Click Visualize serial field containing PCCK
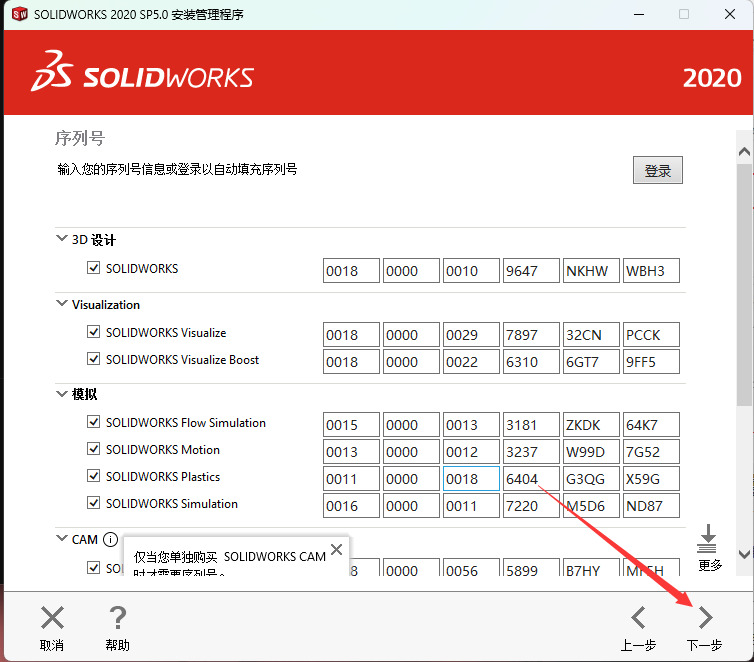 point(651,335)
